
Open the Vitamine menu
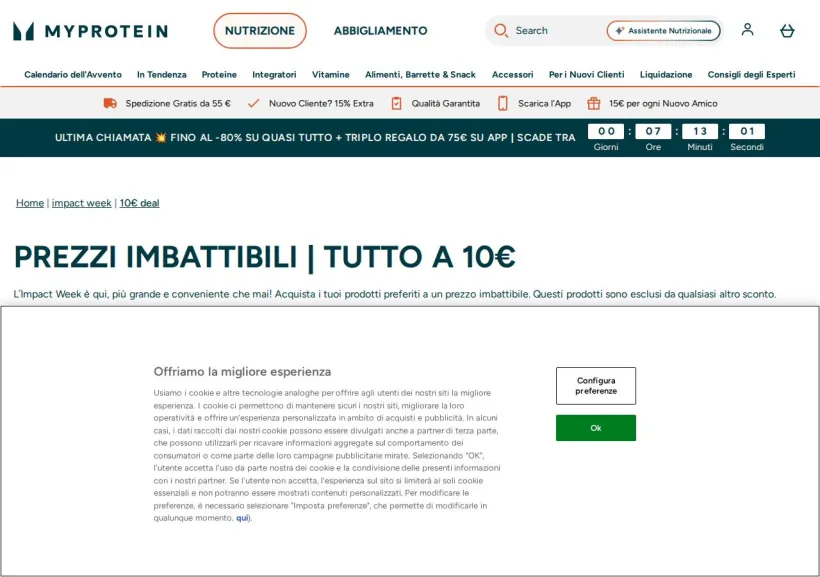click(331, 75)
